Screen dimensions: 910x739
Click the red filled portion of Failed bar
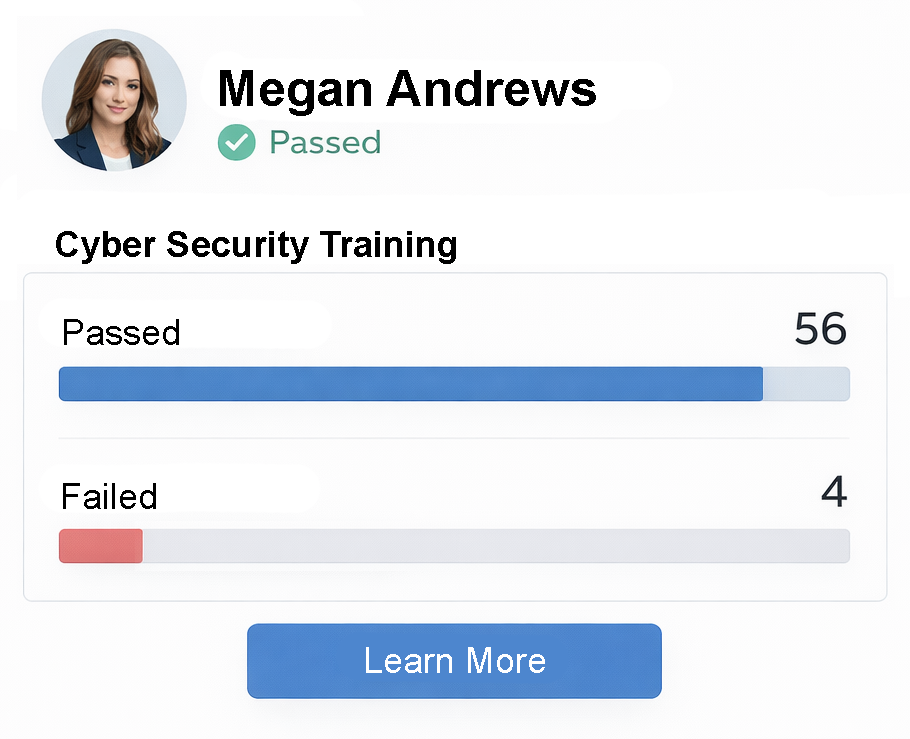(100, 546)
